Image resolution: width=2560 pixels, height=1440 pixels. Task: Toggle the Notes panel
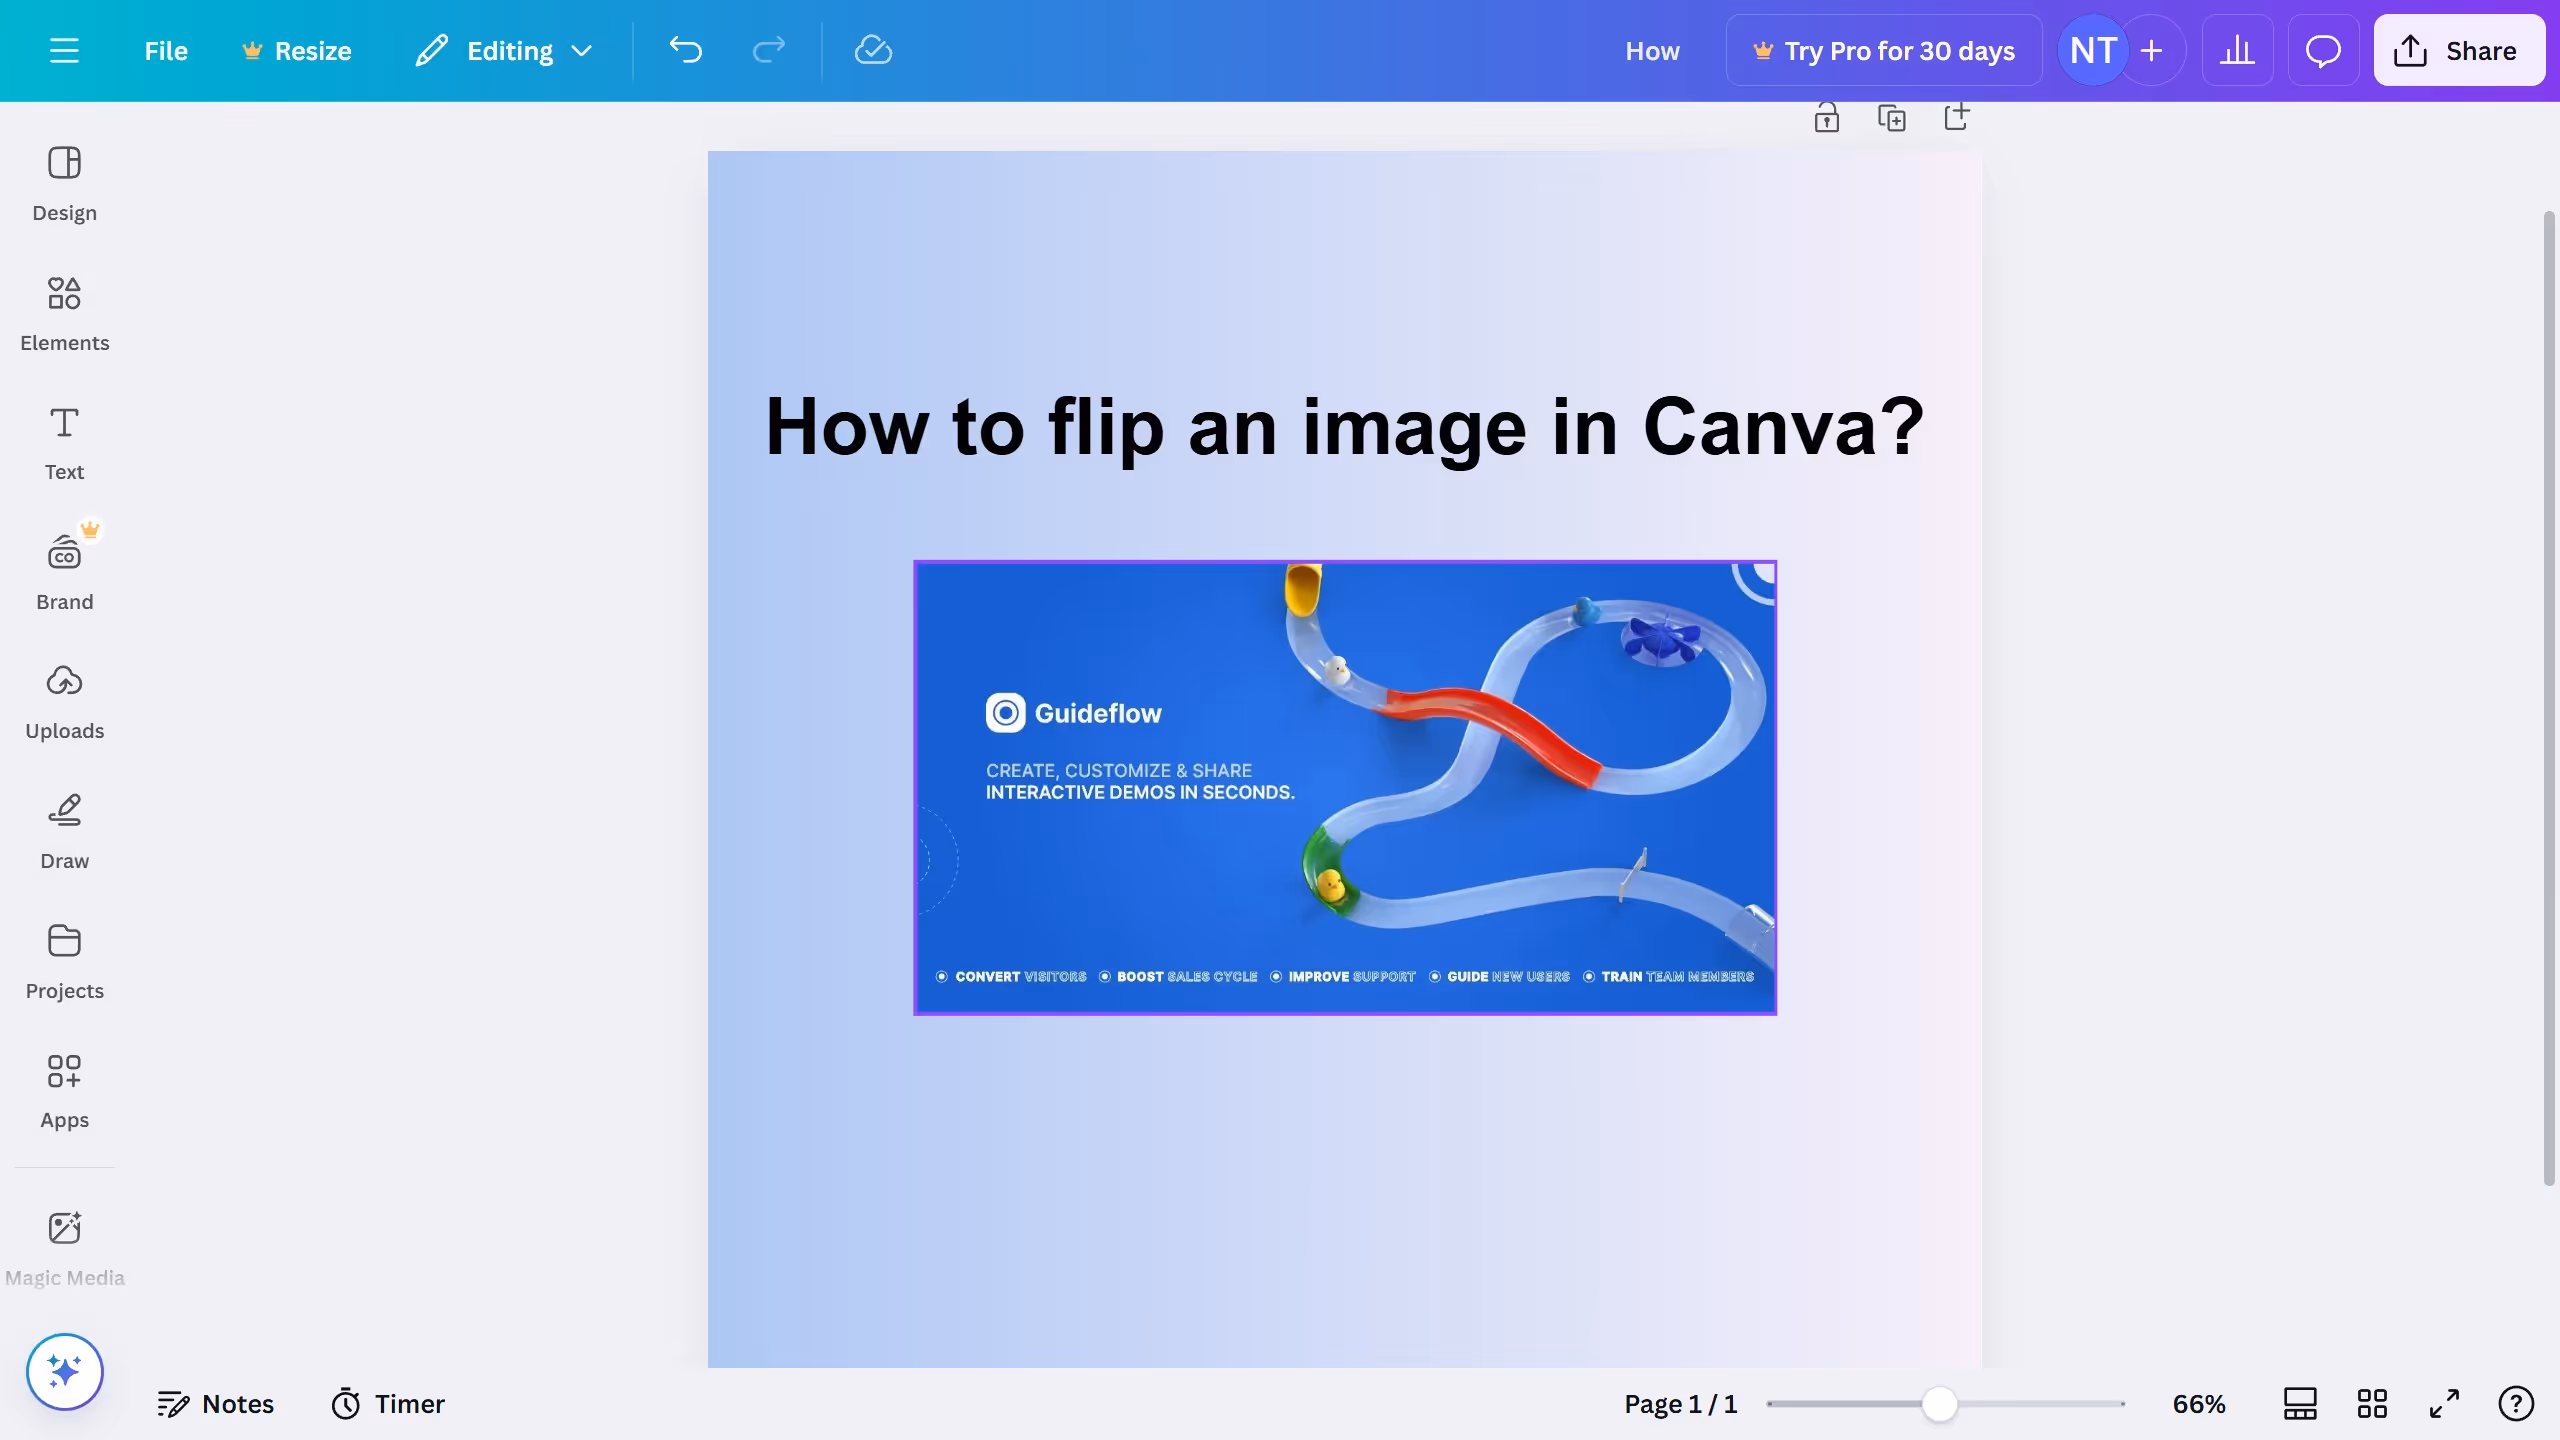216,1403
